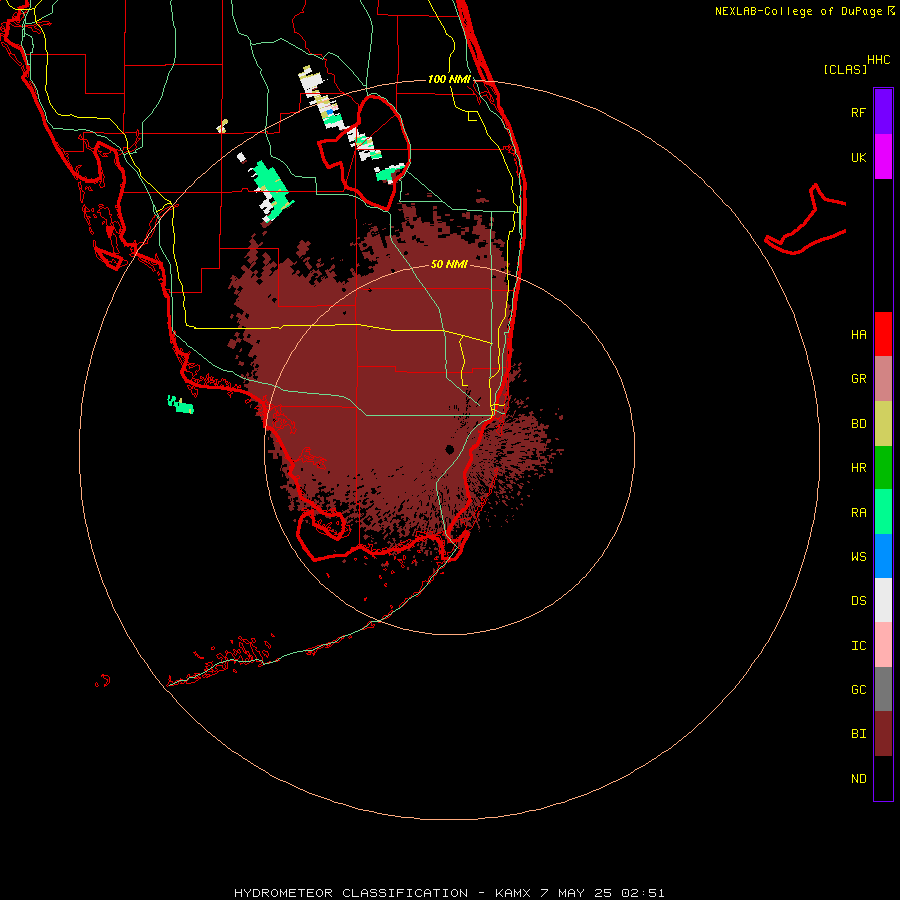Image resolution: width=900 pixels, height=900 pixels.
Task: Click the WS blue legend swatch
Action: [x=883, y=556]
